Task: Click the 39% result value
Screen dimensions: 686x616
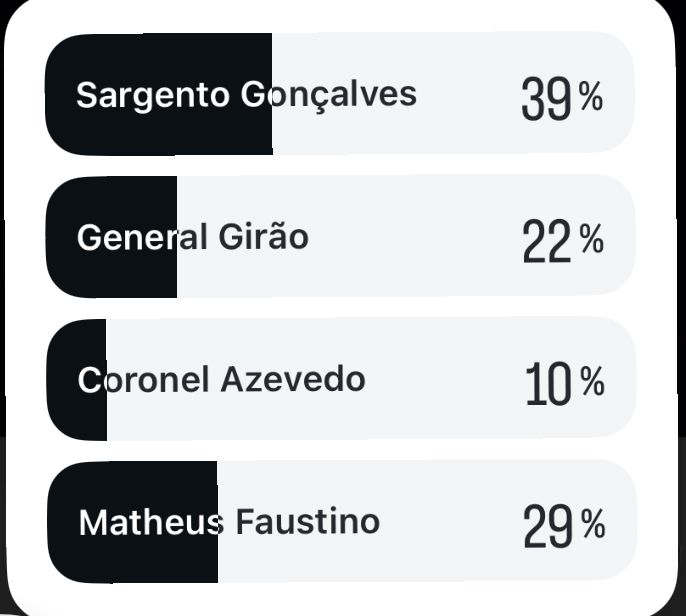Action: tap(546, 98)
